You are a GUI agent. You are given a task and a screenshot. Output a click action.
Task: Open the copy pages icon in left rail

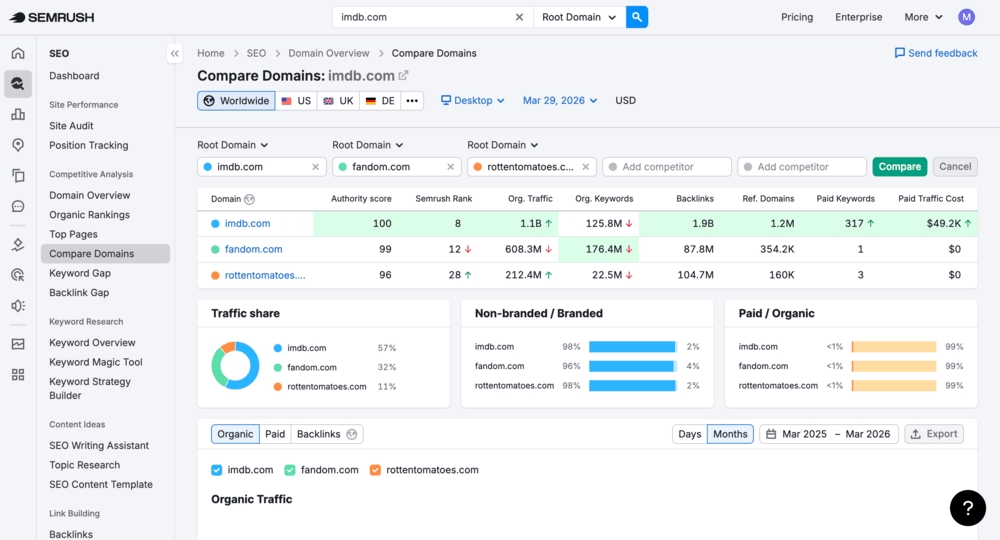[18, 175]
